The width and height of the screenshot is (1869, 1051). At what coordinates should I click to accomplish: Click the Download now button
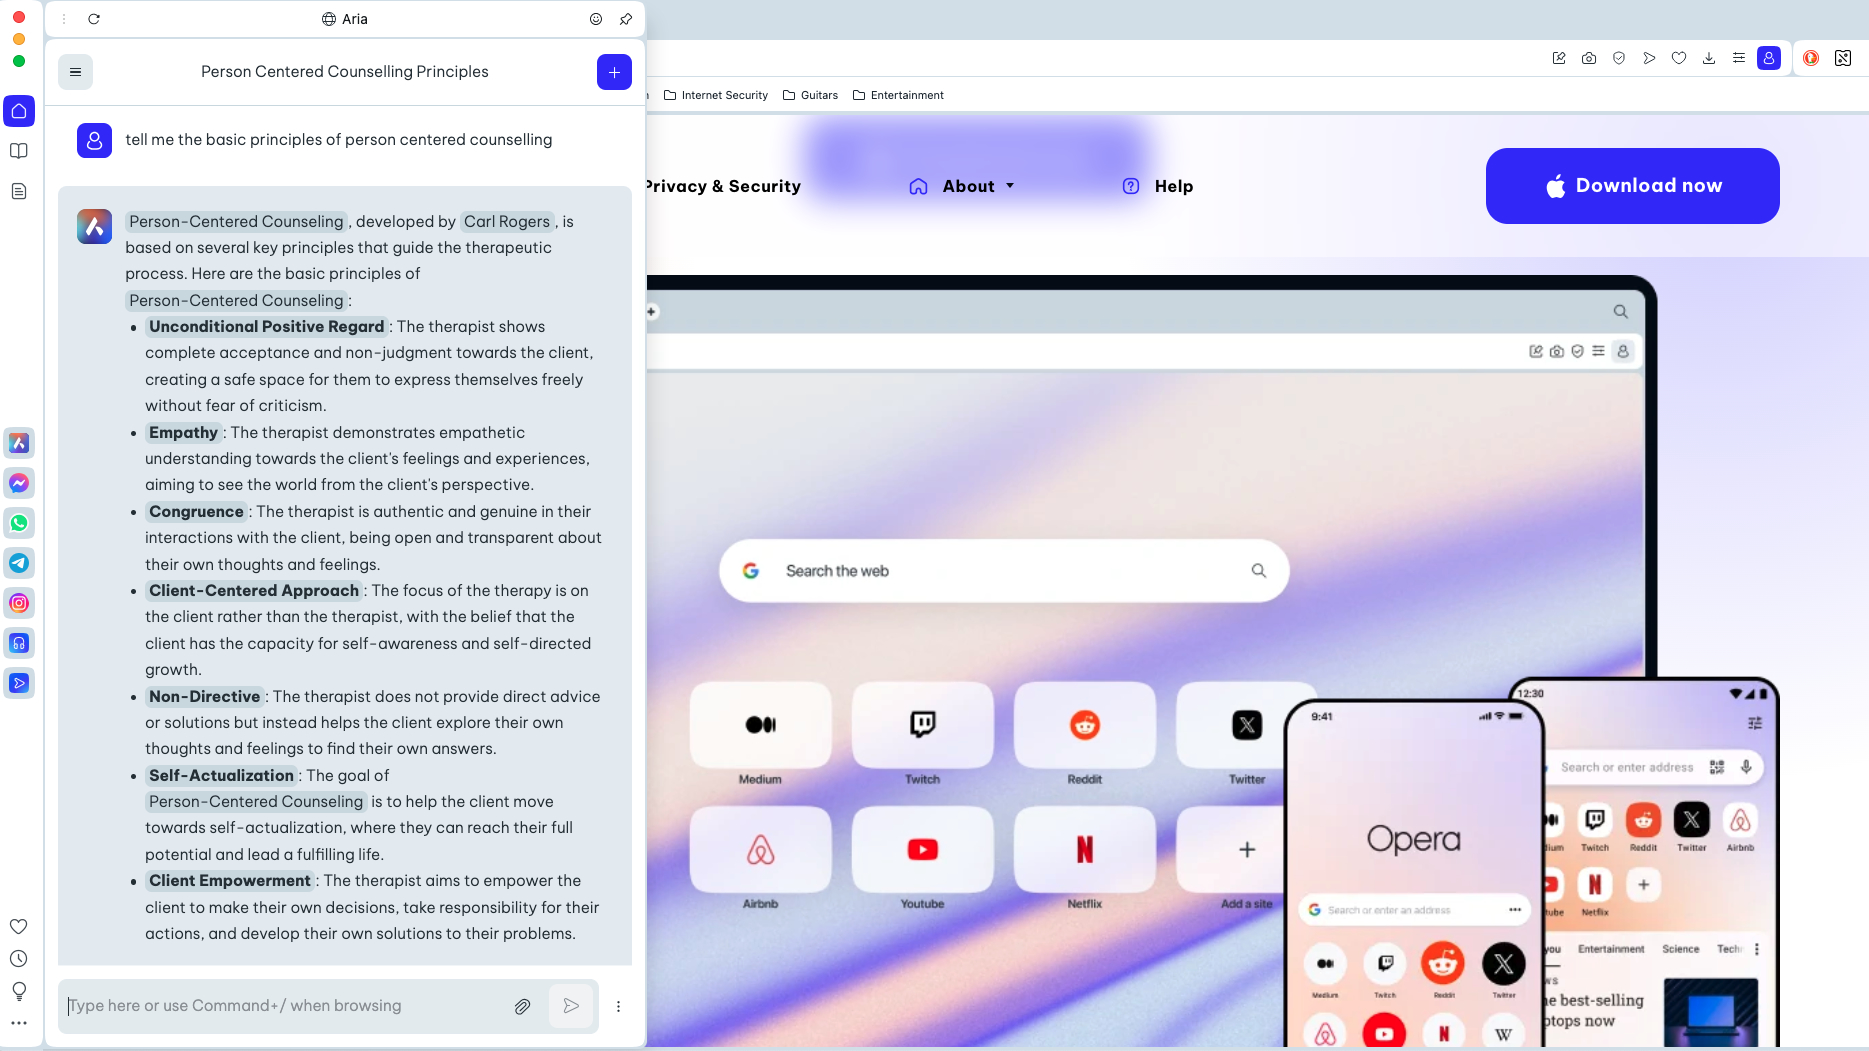[1632, 186]
